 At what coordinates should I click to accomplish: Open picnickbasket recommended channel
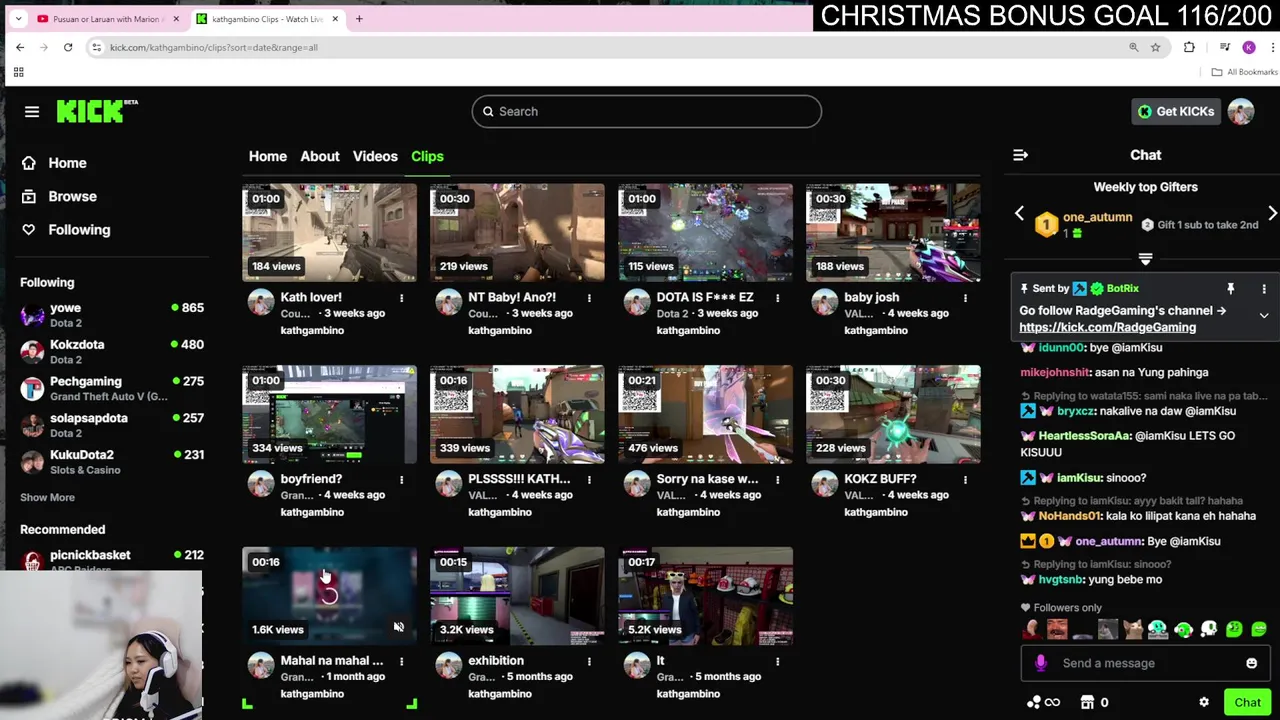[x=112, y=560]
